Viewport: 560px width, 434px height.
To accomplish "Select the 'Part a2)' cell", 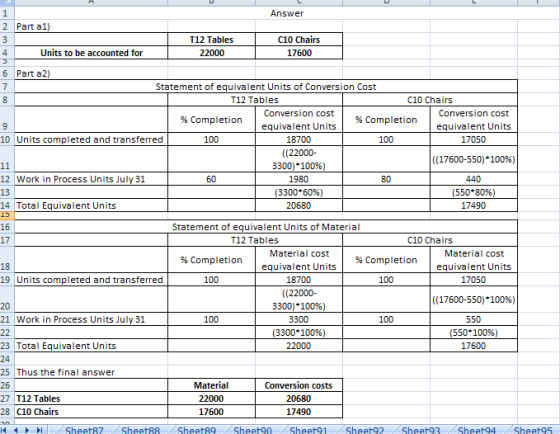I will tap(91, 74).
